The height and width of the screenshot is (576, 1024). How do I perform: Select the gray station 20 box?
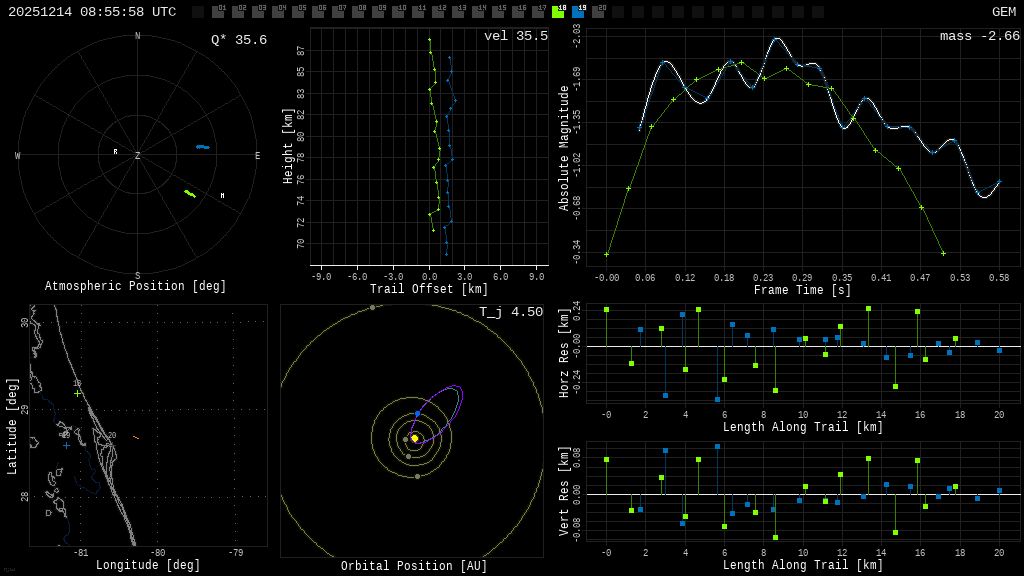point(598,12)
